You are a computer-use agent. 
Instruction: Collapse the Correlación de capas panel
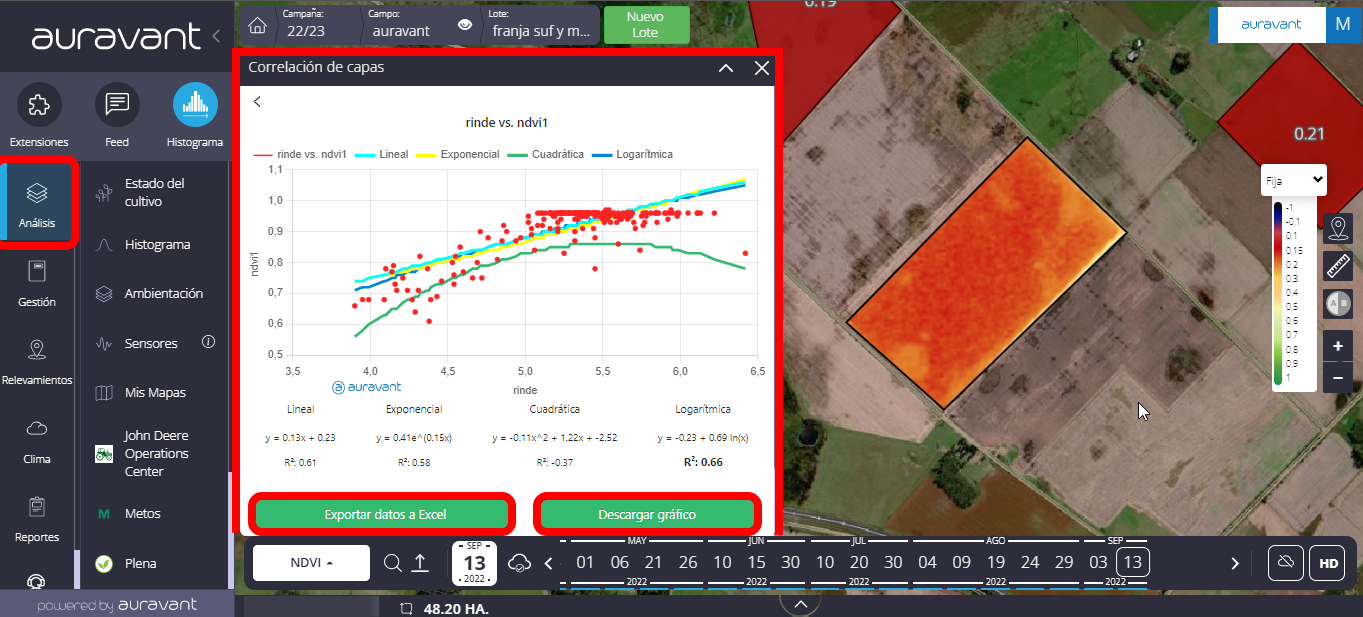click(726, 68)
